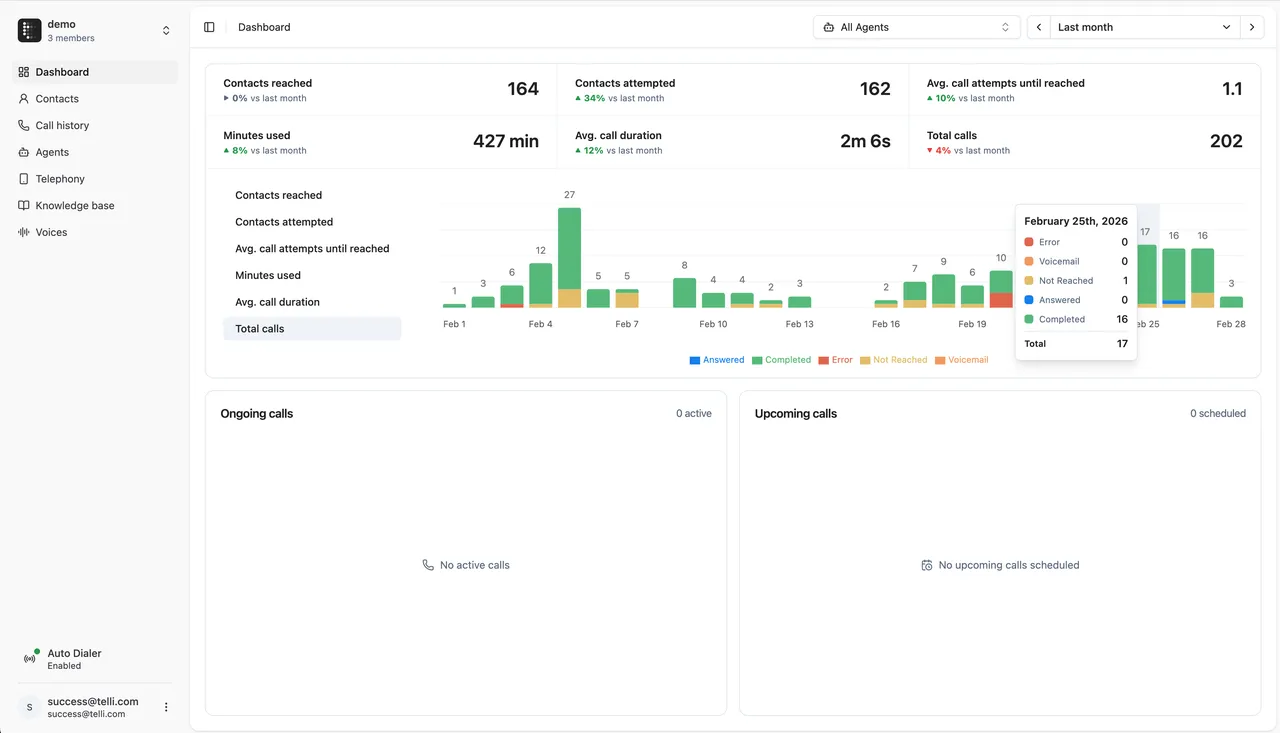Toggle Not Reached series in legend
The width and height of the screenshot is (1280, 733).
point(893,360)
